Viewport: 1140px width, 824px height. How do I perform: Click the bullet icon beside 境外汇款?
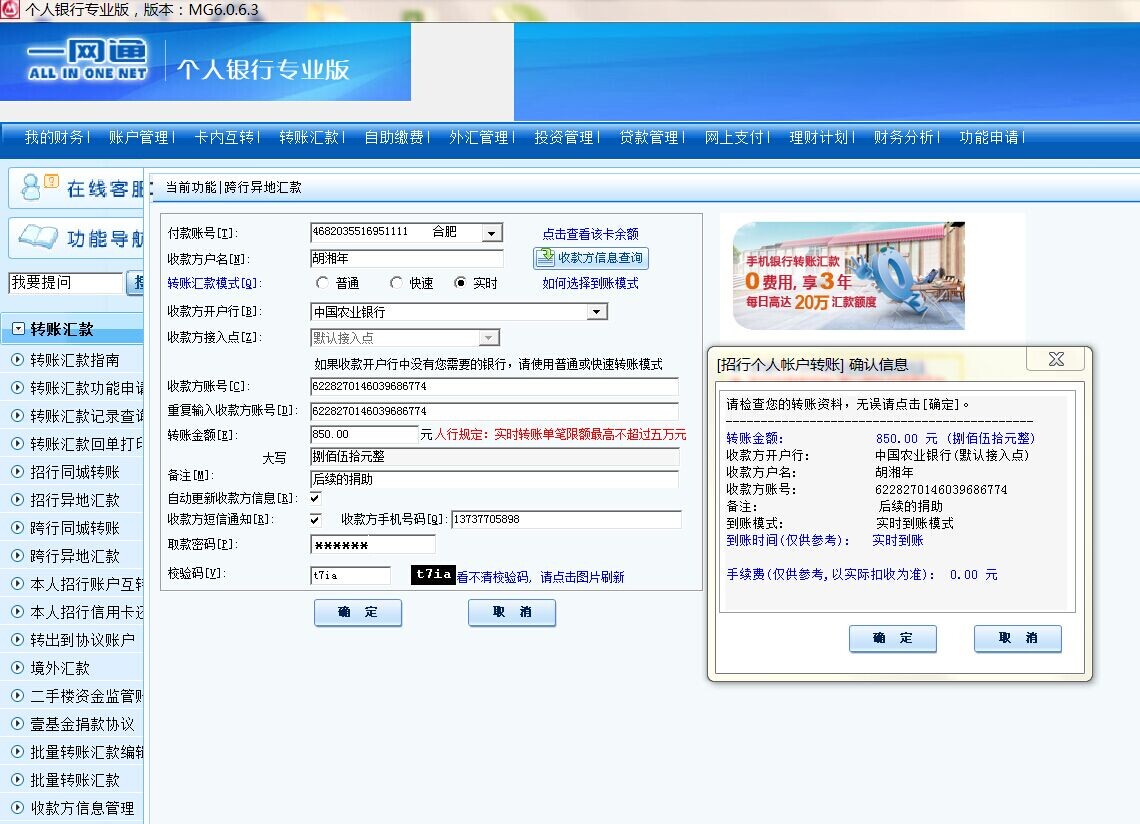coord(17,668)
